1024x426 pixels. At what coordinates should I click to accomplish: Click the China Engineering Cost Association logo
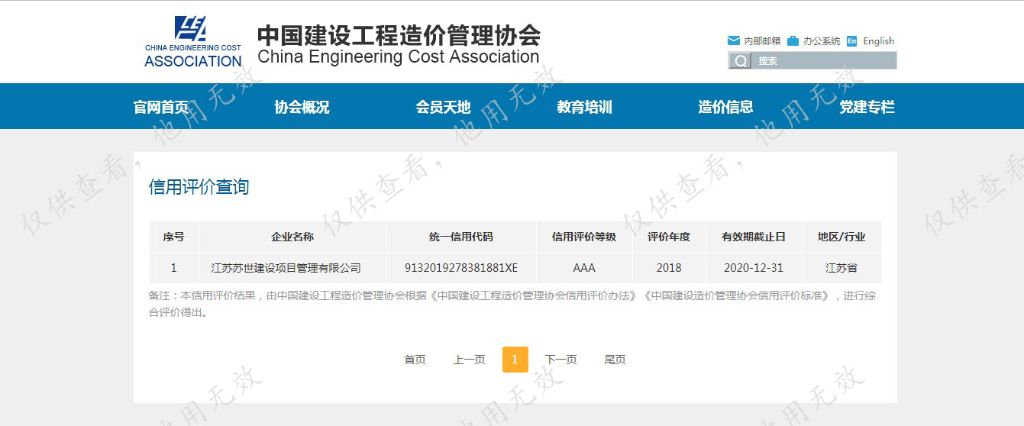click(x=193, y=42)
